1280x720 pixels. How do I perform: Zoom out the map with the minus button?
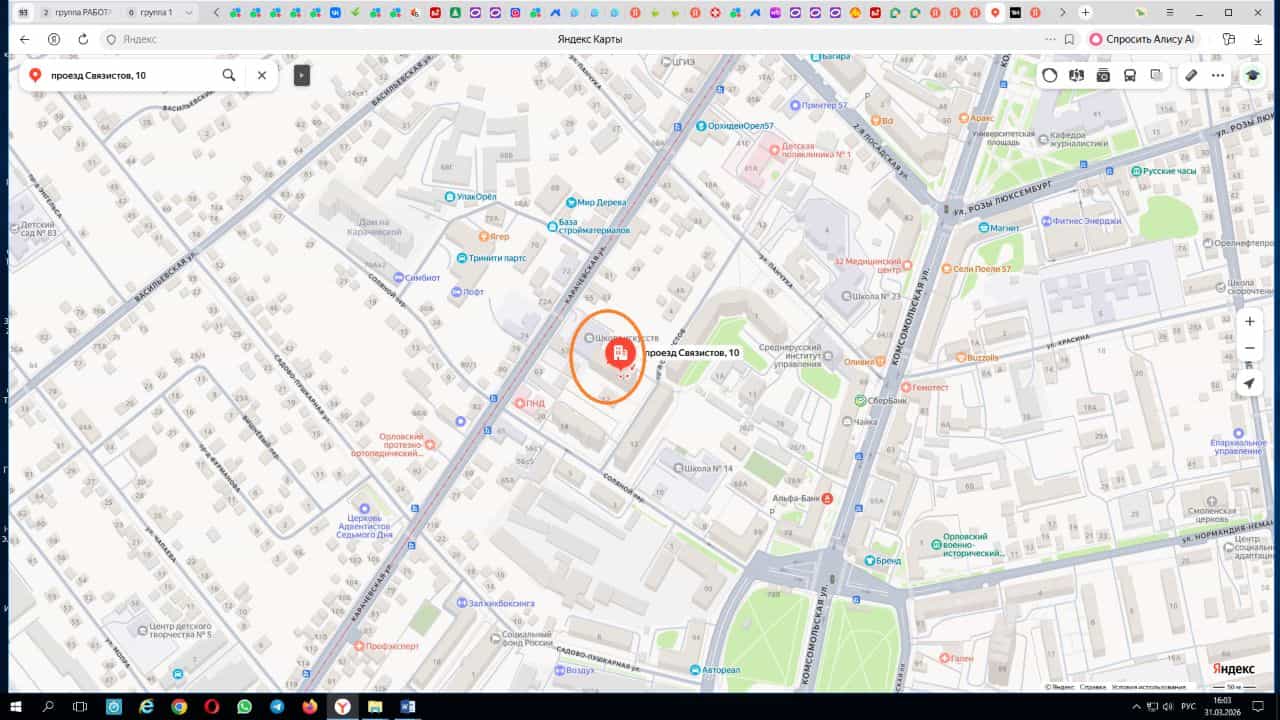tap(1249, 348)
